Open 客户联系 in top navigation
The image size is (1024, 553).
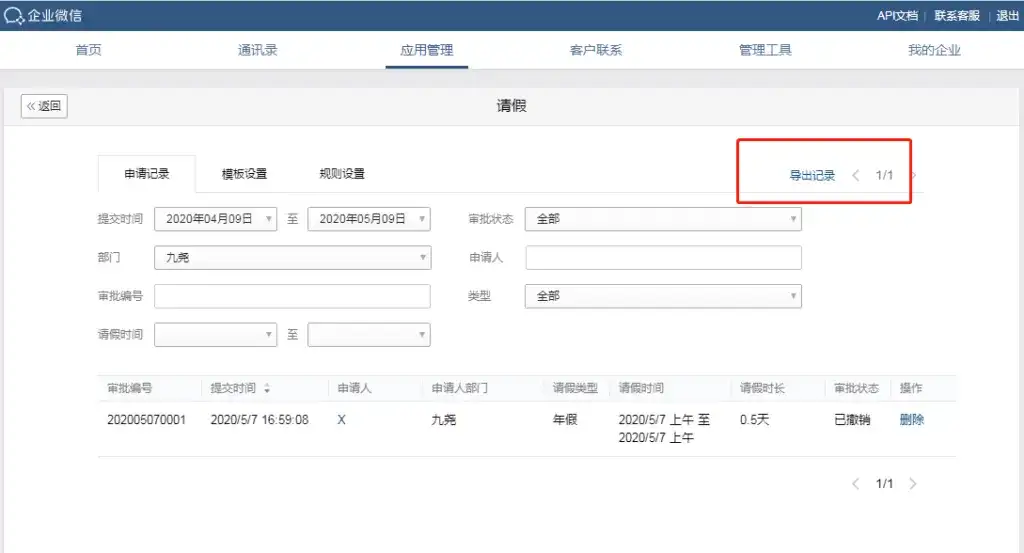pyautogui.click(x=596, y=50)
